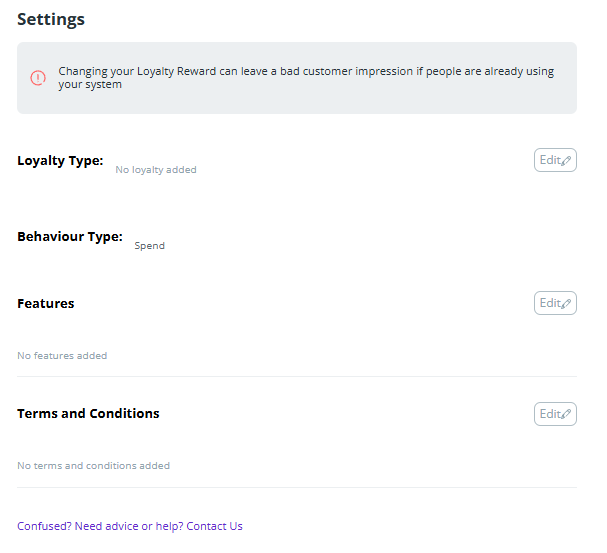The height and width of the screenshot is (553, 607).
Task: Click the 'Confused? Need advice or help?' text
Action: click(100, 526)
